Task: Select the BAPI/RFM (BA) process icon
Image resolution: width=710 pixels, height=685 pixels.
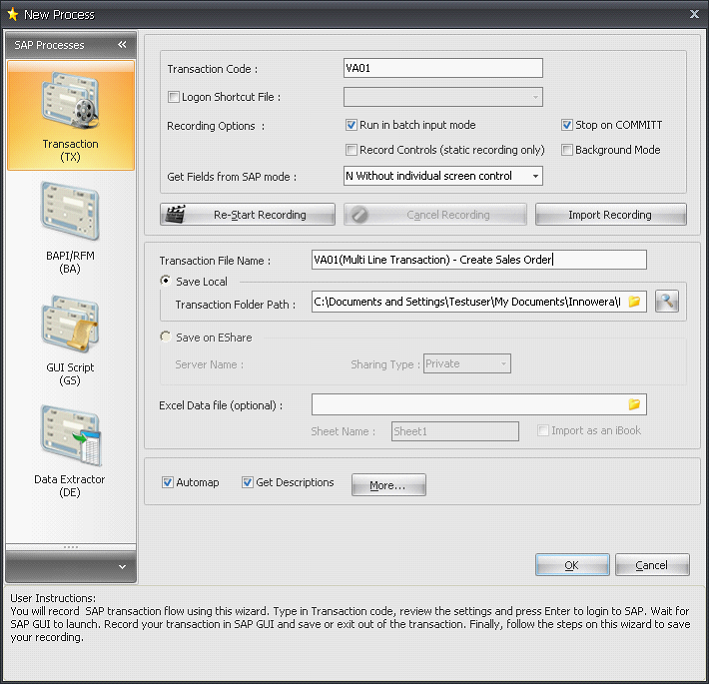Action: click(x=70, y=225)
